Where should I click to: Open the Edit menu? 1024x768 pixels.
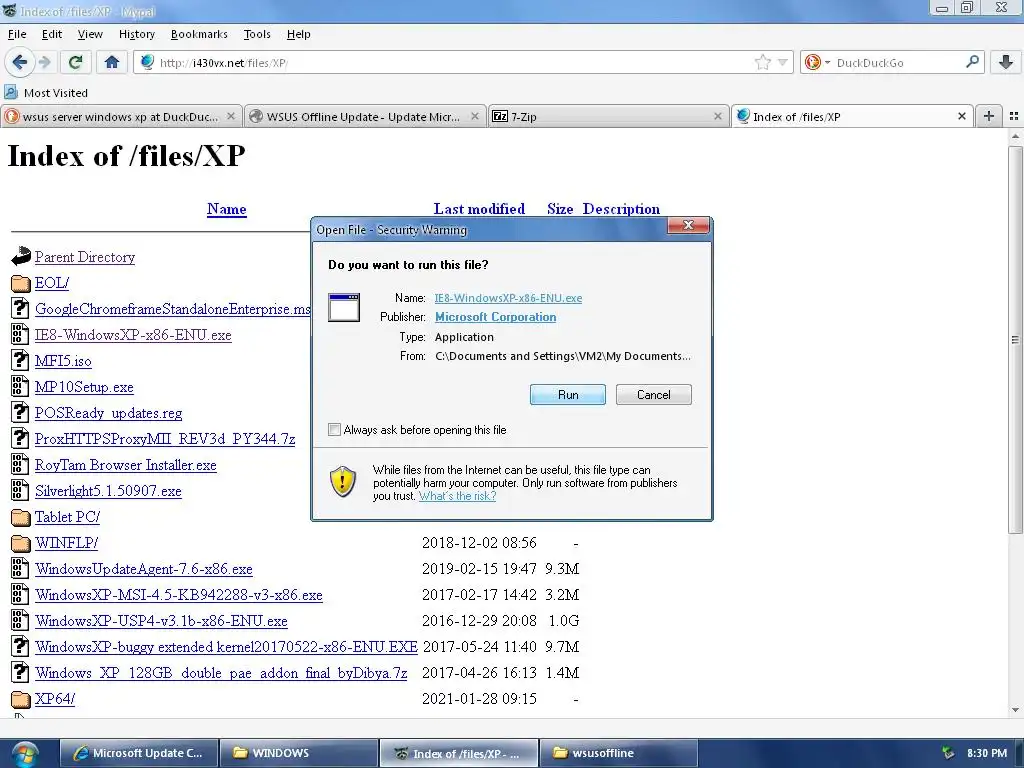[x=52, y=34]
